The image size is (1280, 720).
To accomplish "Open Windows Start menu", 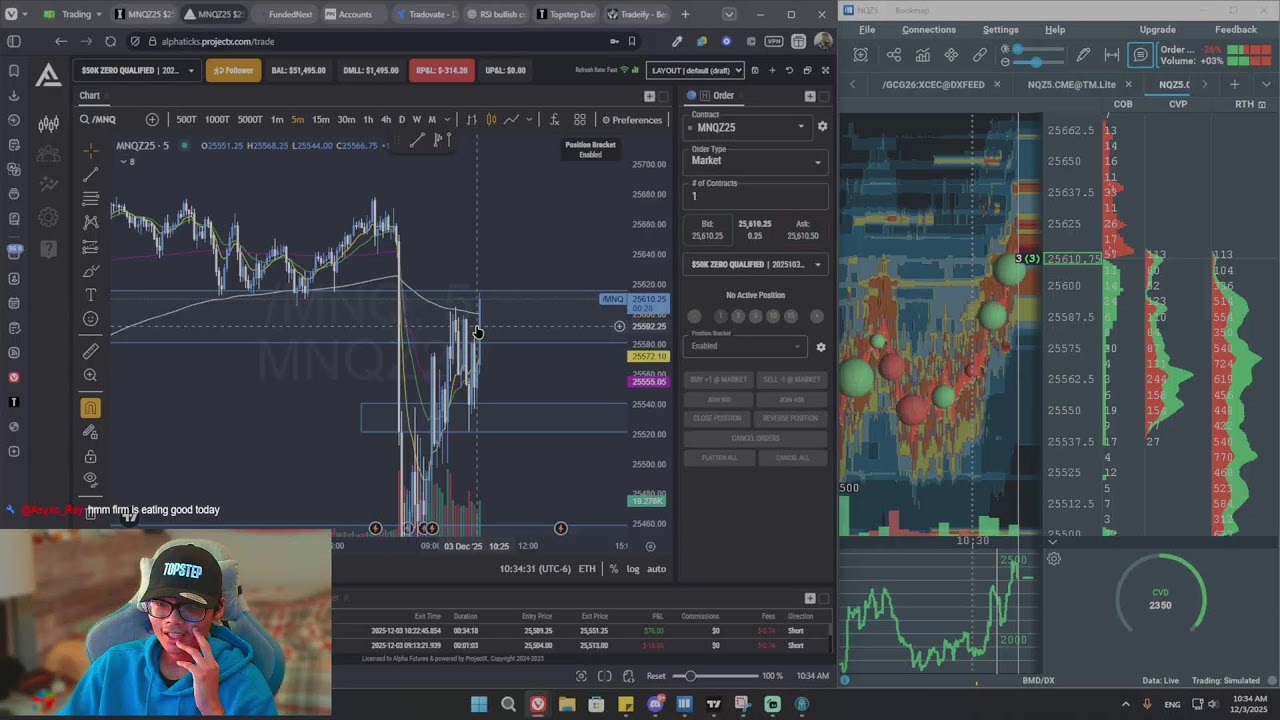I will (479, 704).
